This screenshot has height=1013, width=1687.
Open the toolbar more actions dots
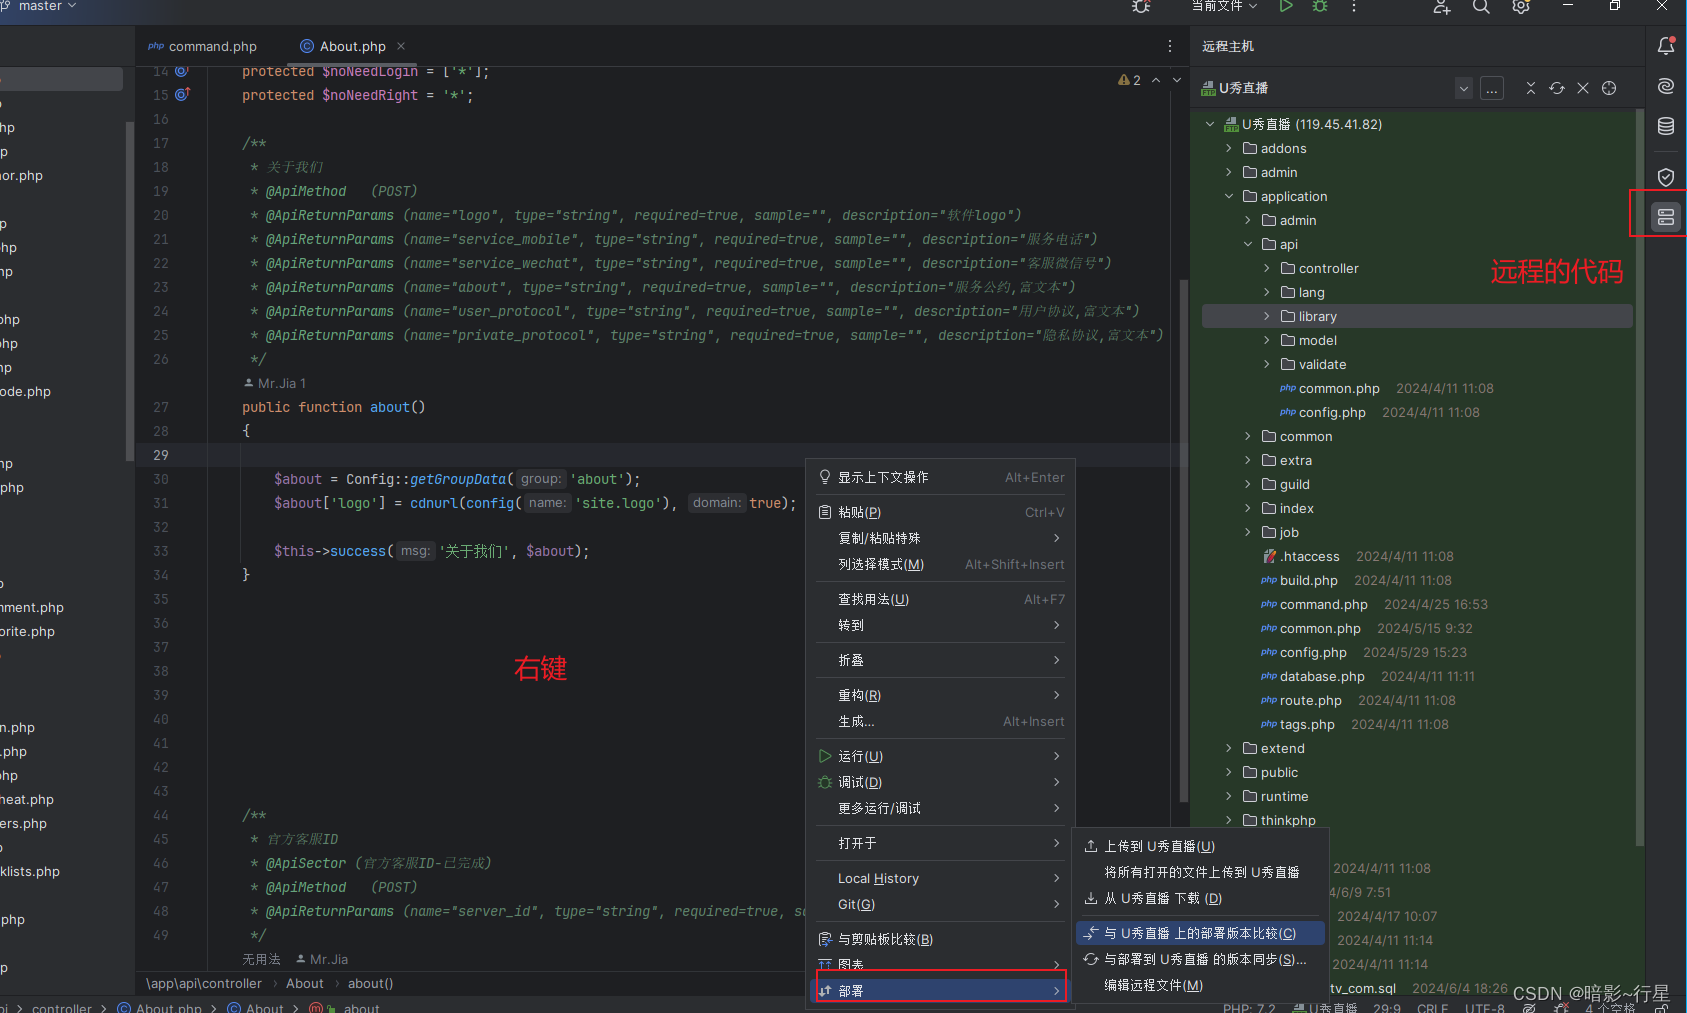tap(1354, 6)
